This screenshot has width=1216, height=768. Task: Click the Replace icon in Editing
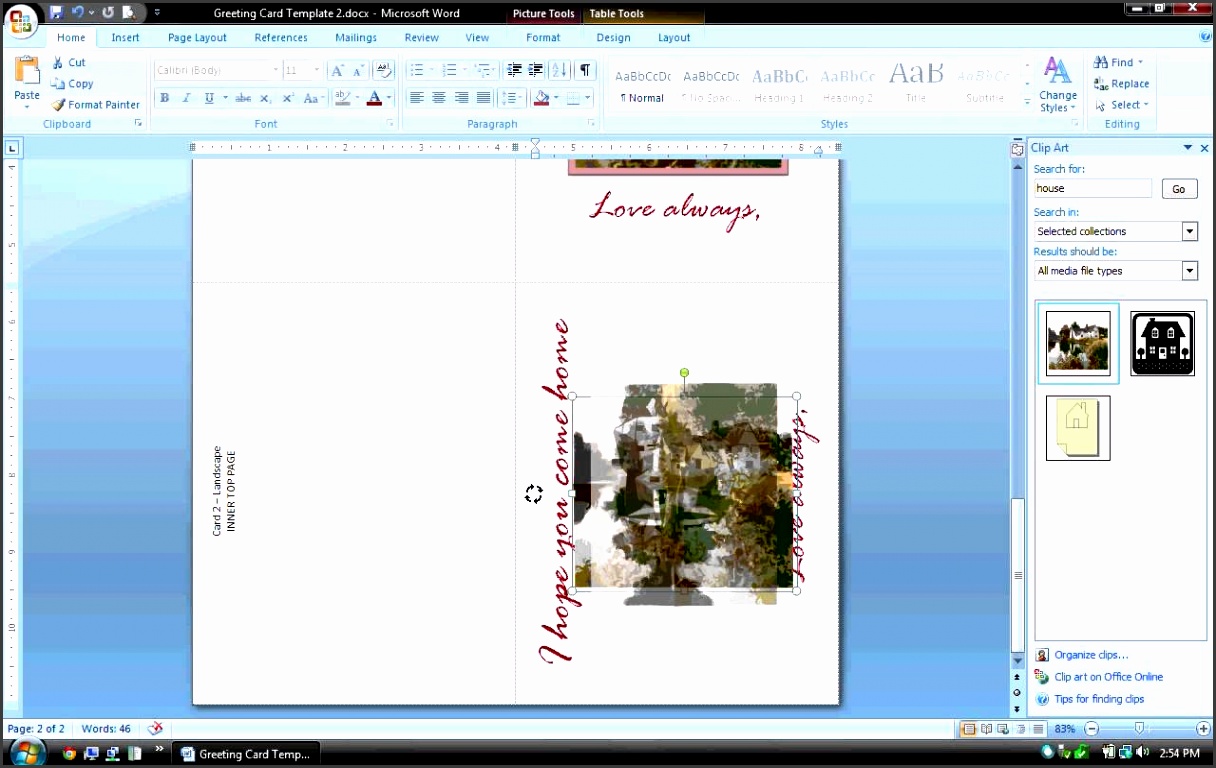[1100, 84]
